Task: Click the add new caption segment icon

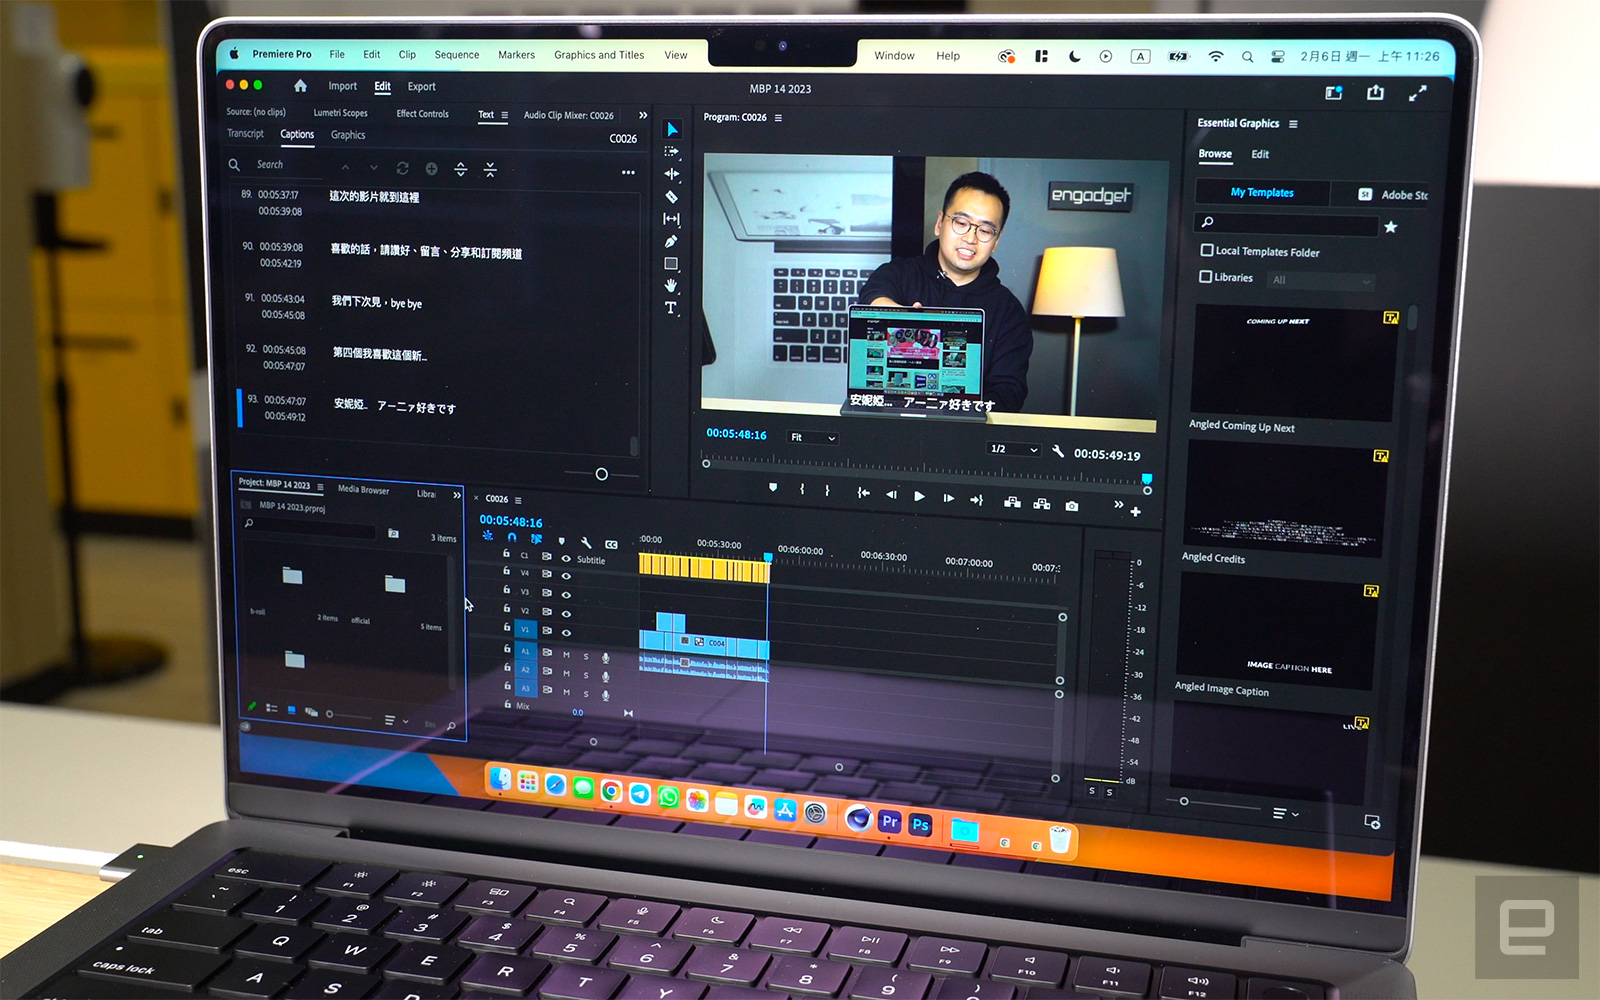Action: click(x=431, y=169)
